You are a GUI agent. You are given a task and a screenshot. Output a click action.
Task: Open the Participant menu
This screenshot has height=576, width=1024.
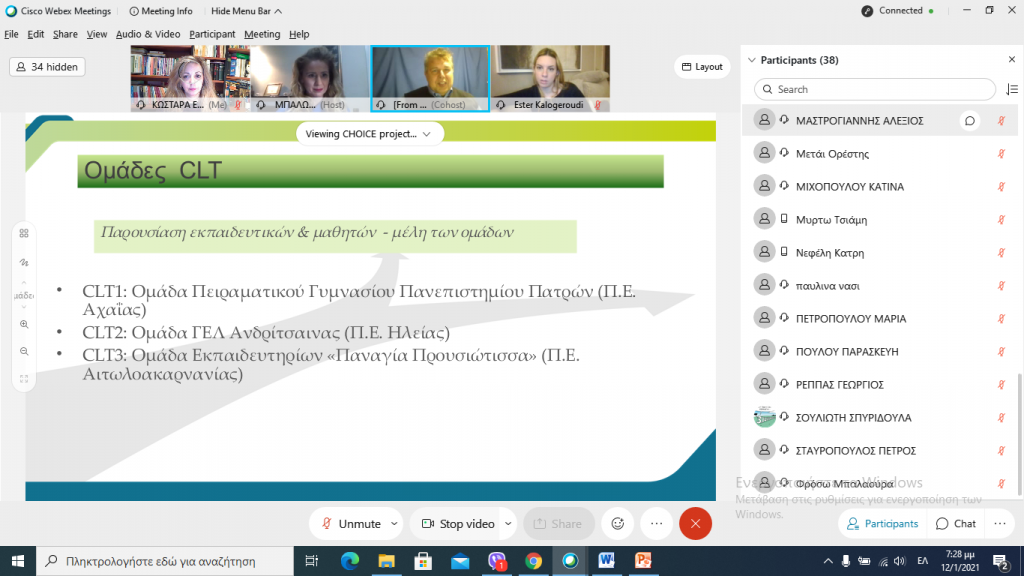[x=212, y=34]
